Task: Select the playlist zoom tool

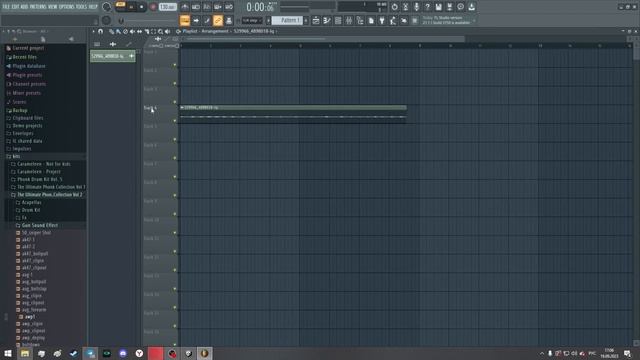Action: coord(160,31)
